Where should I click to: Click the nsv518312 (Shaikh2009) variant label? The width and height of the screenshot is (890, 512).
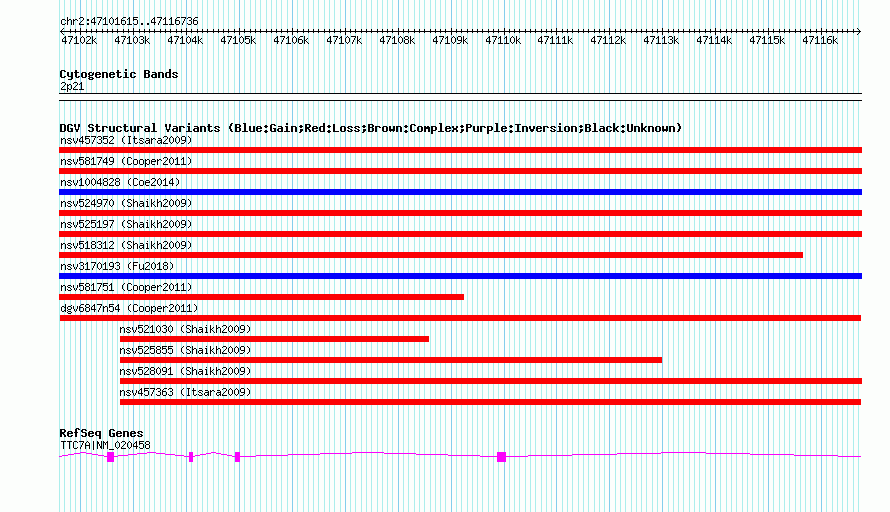(x=126, y=245)
